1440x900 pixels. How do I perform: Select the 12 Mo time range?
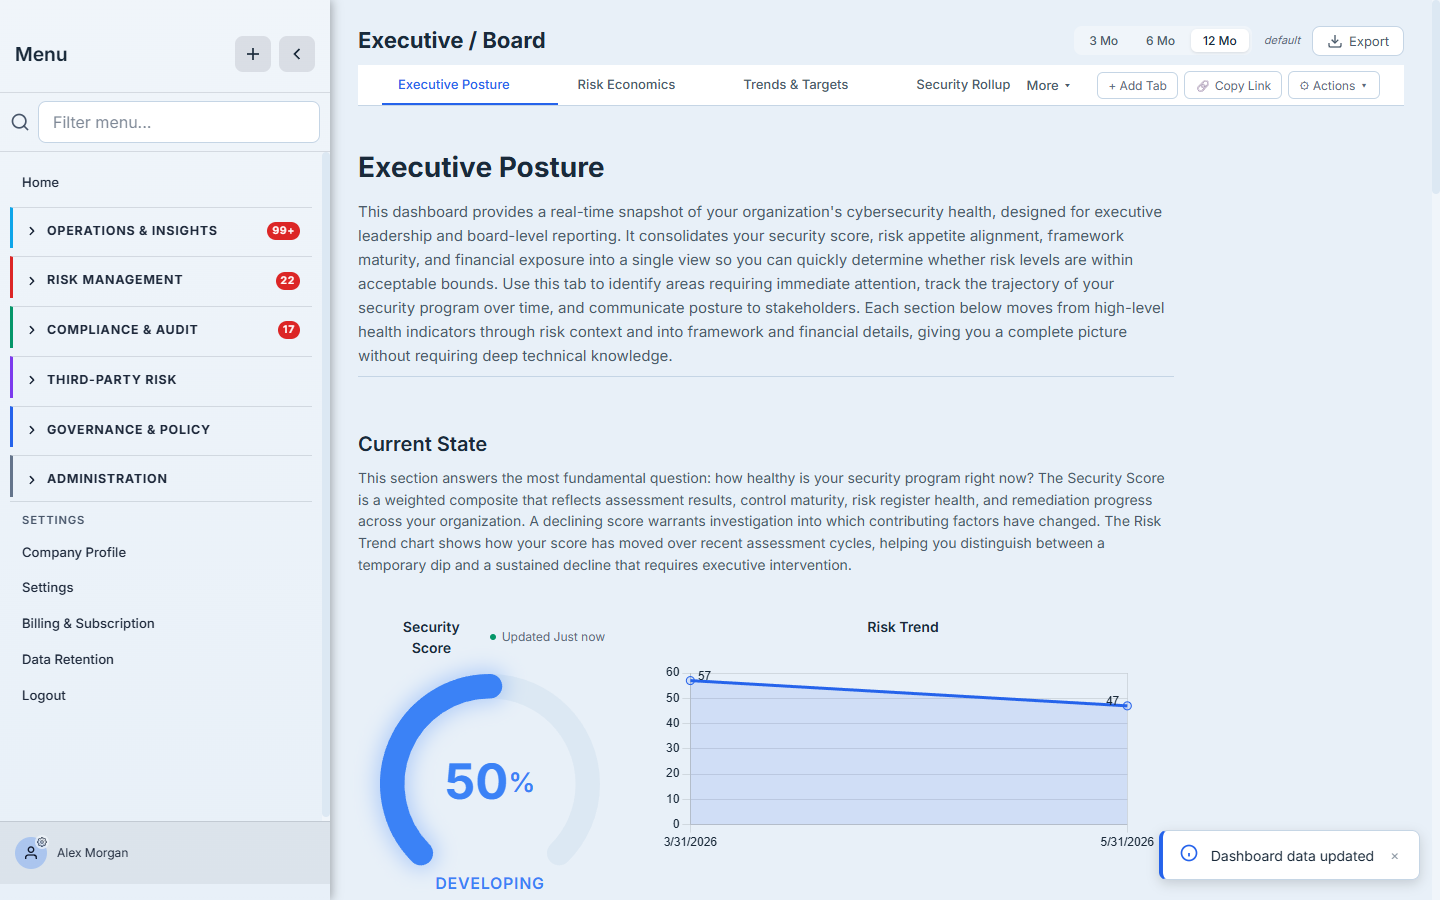click(1220, 41)
